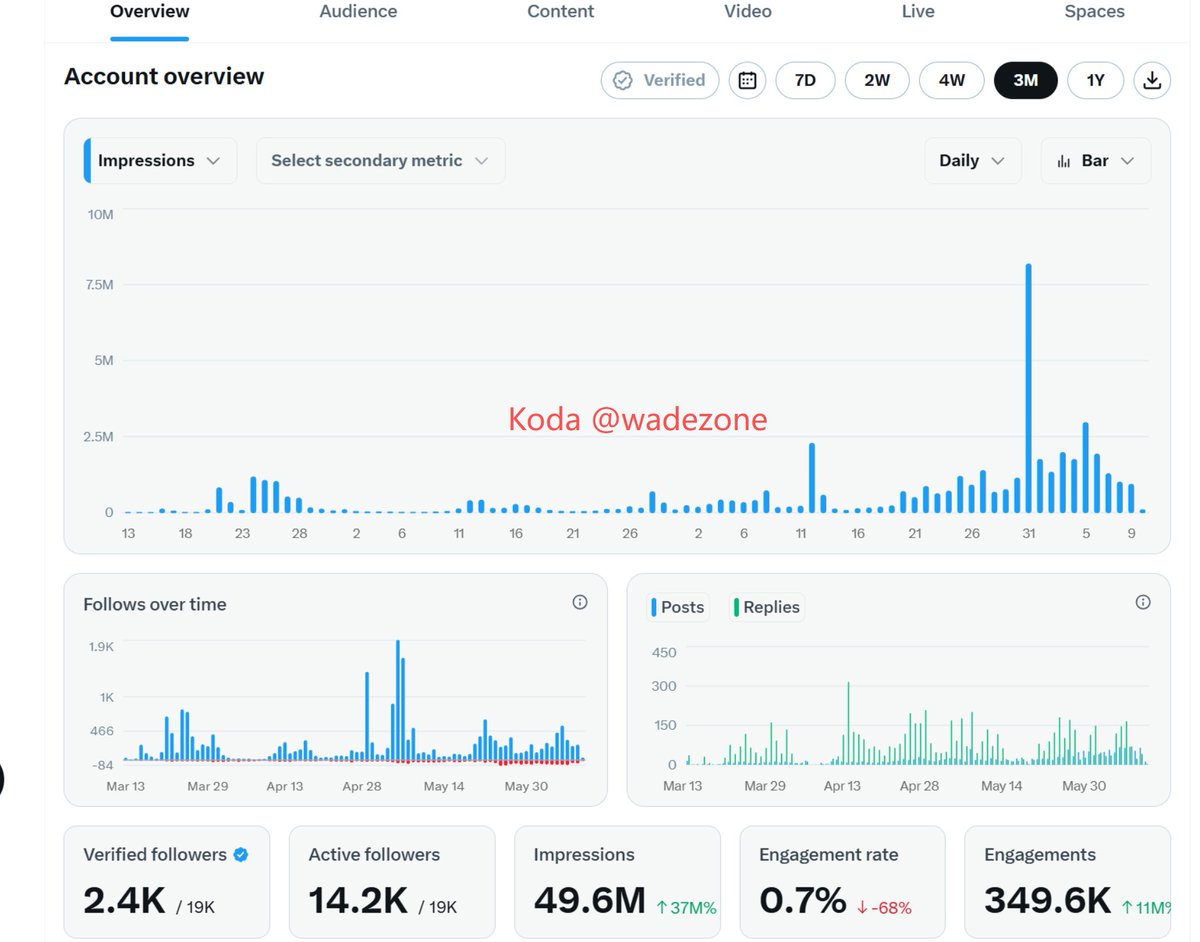Viewport: 1200px width, 942px height.
Task: Toggle the Posts series in chart legend
Action: click(678, 607)
